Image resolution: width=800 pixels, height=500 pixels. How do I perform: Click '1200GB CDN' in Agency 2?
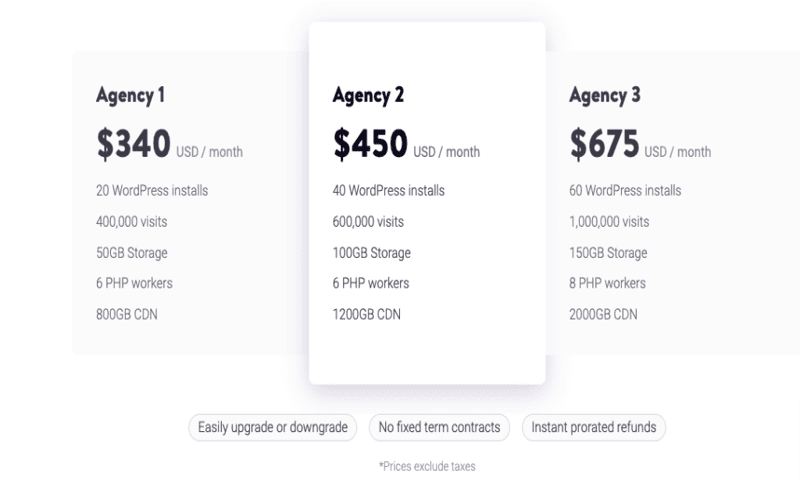pyautogui.click(x=367, y=314)
